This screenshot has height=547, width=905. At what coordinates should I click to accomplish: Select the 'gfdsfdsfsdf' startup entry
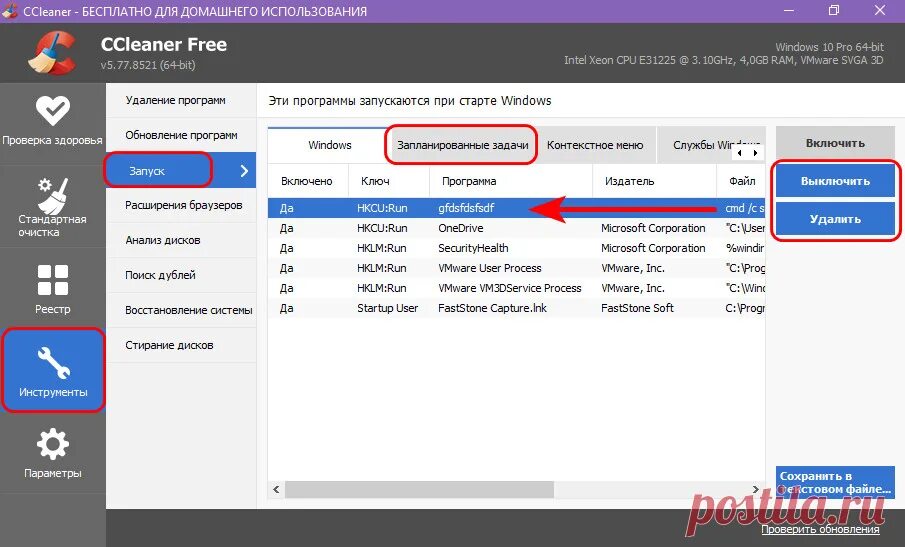(x=517, y=208)
